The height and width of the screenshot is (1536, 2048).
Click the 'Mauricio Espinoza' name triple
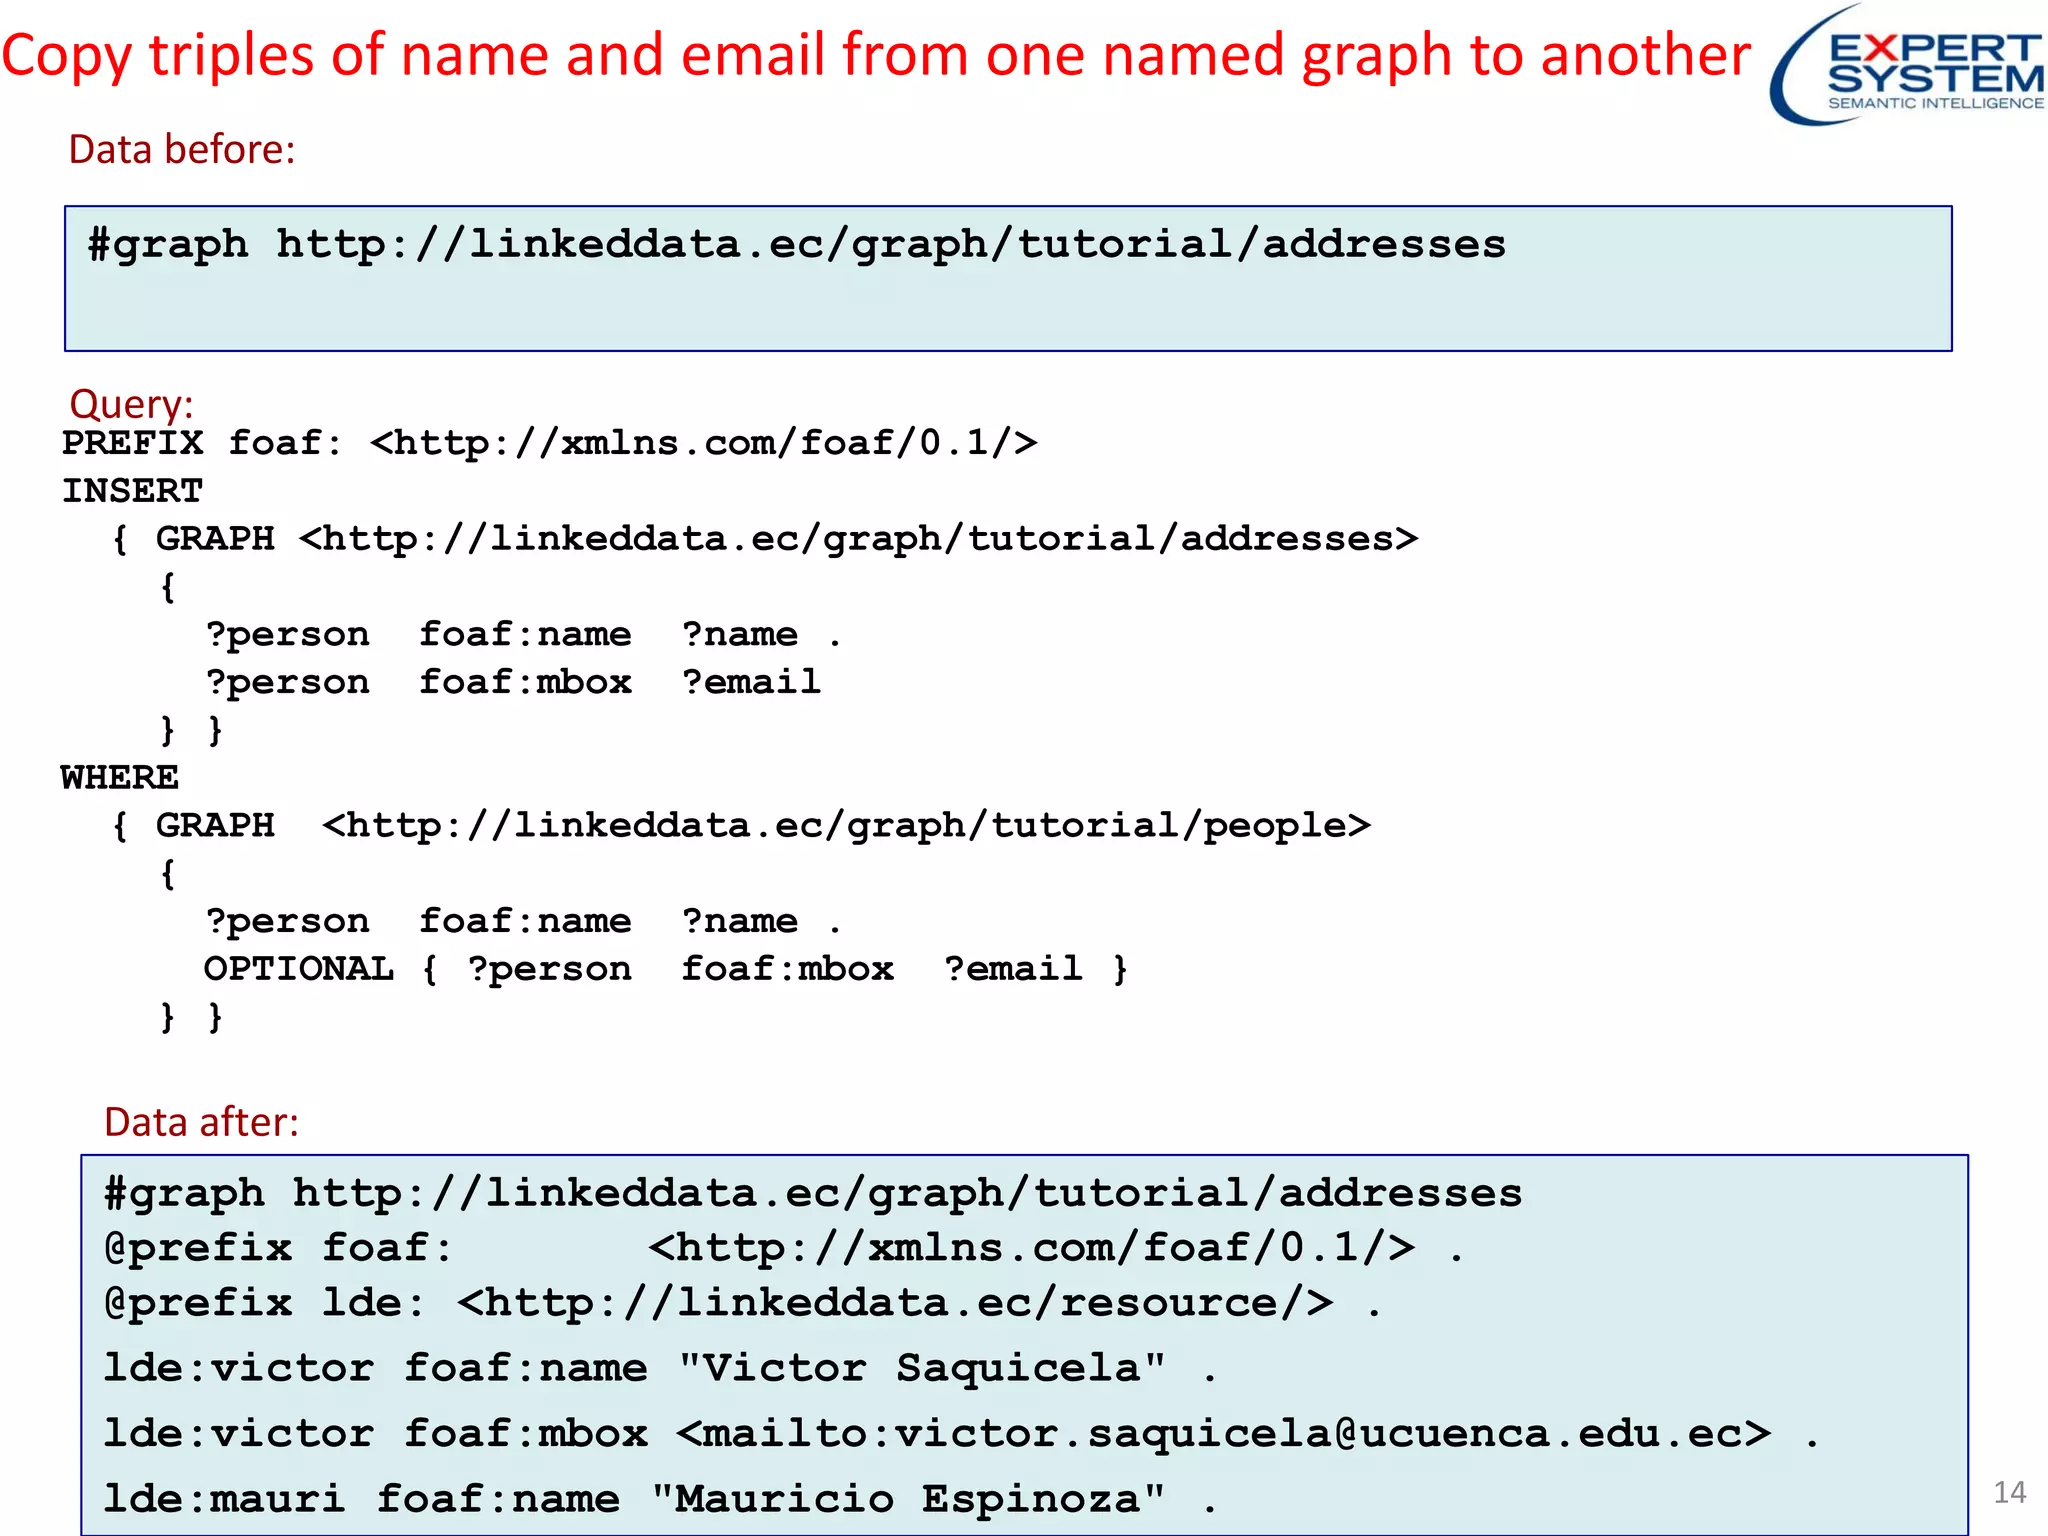point(661,1500)
